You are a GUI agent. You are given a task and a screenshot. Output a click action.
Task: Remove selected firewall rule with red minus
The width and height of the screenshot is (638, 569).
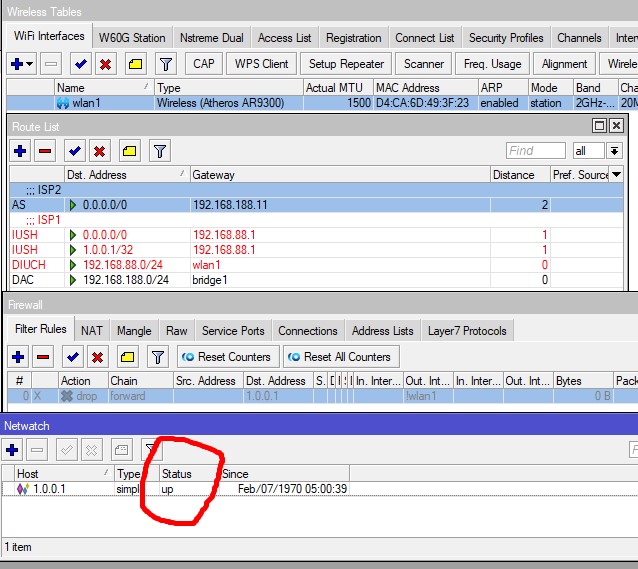(43, 357)
